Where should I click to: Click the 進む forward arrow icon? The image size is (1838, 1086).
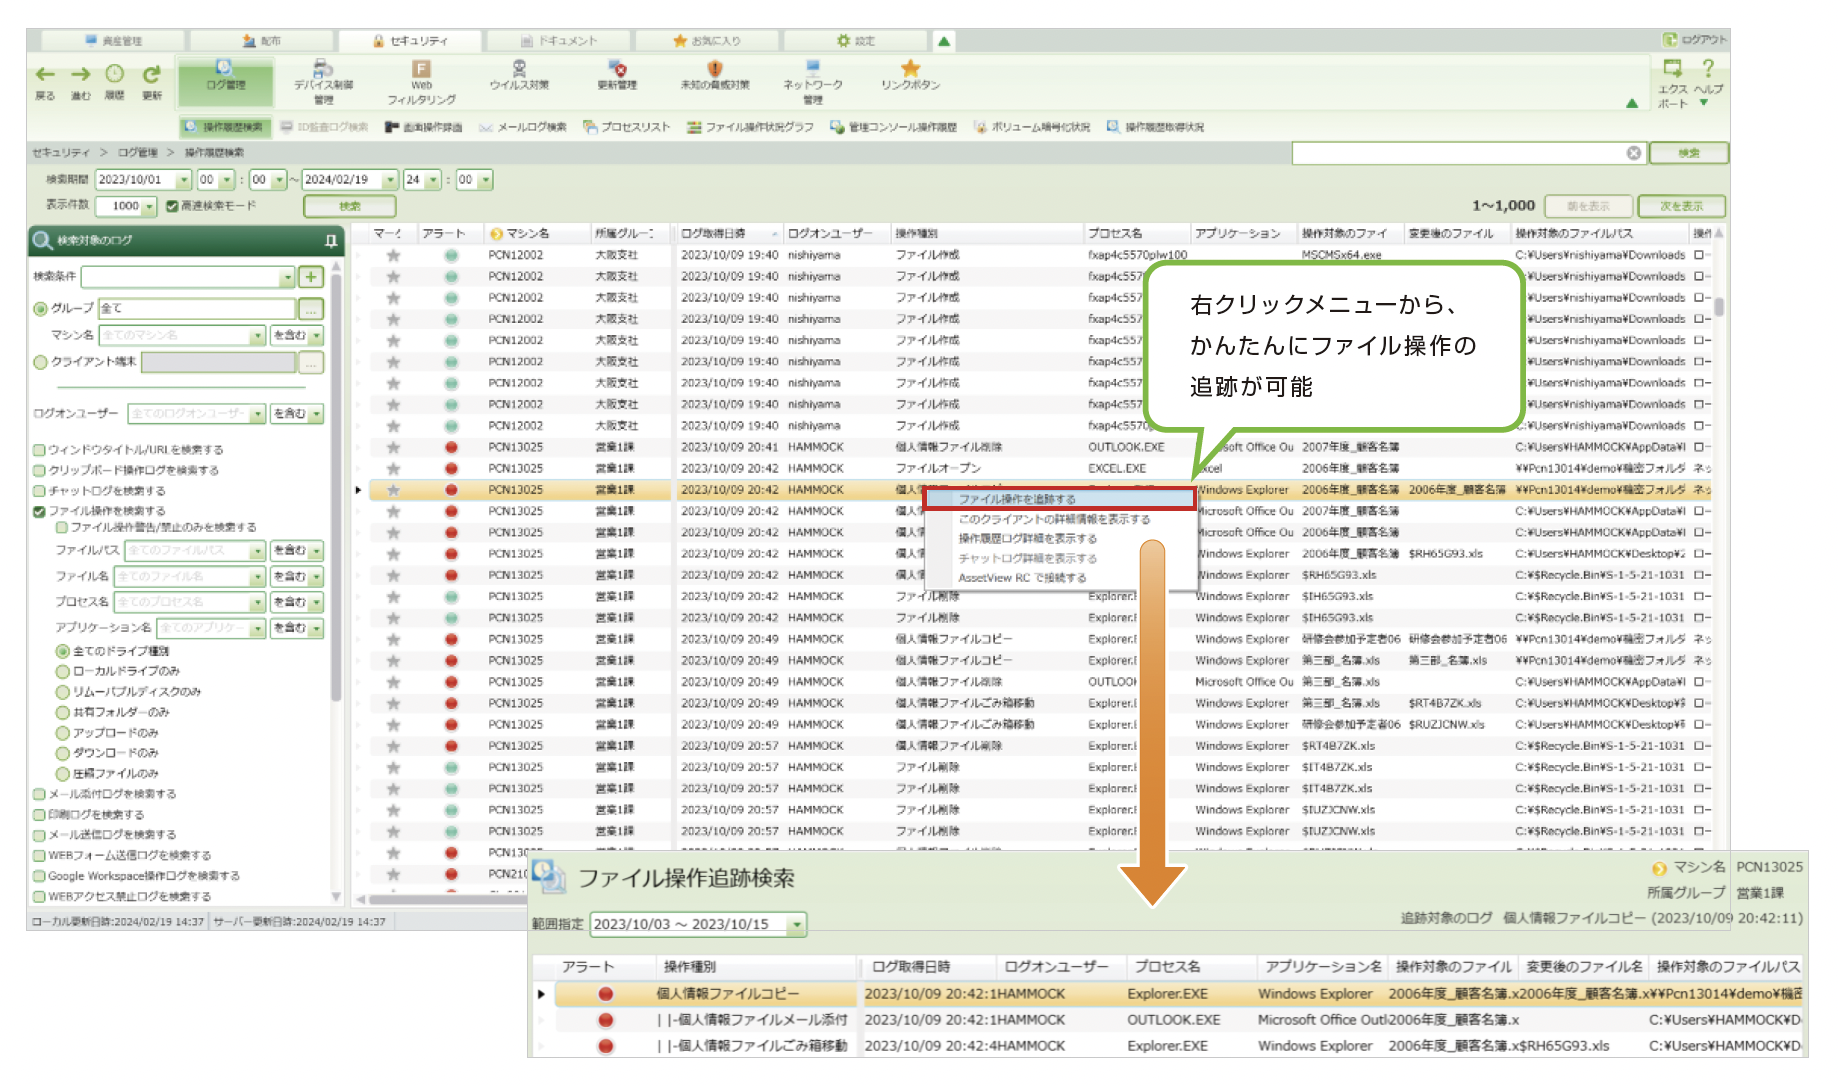(81, 75)
